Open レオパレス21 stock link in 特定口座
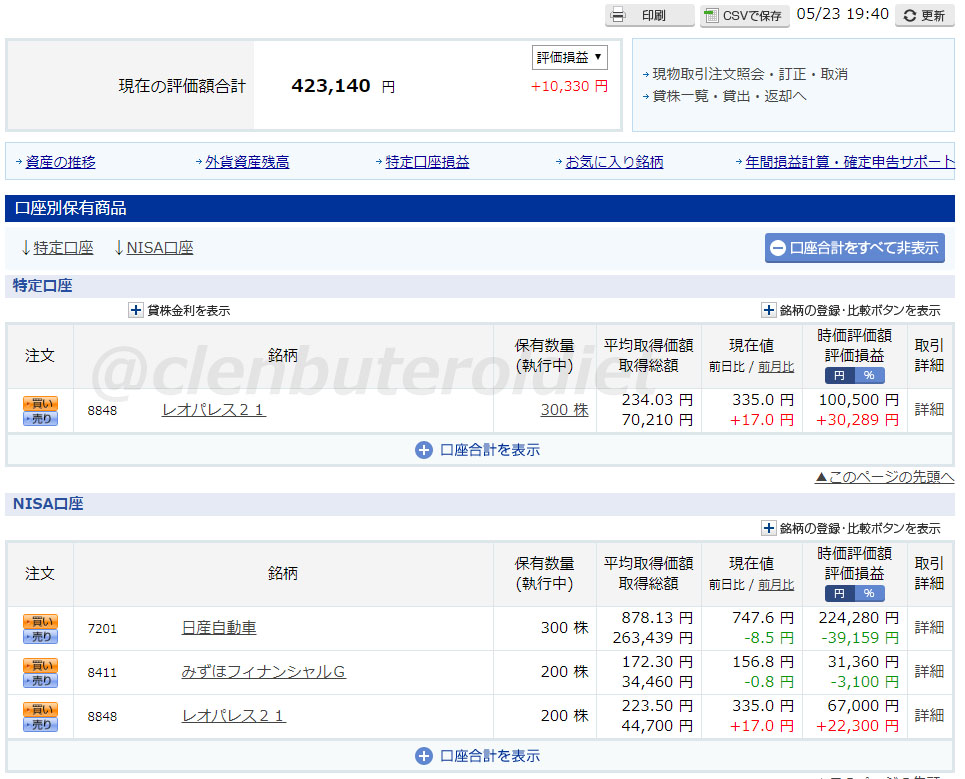This screenshot has height=779, width=965. pos(214,410)
